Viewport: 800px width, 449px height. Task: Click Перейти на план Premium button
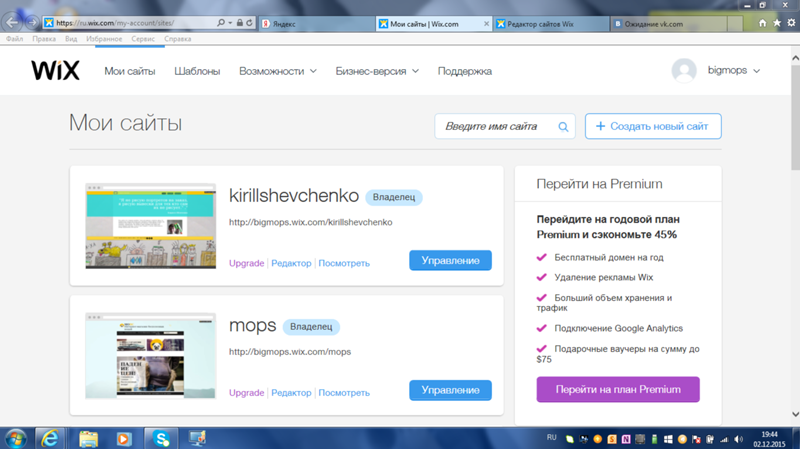pyautogui.click(x=618, y=389)
